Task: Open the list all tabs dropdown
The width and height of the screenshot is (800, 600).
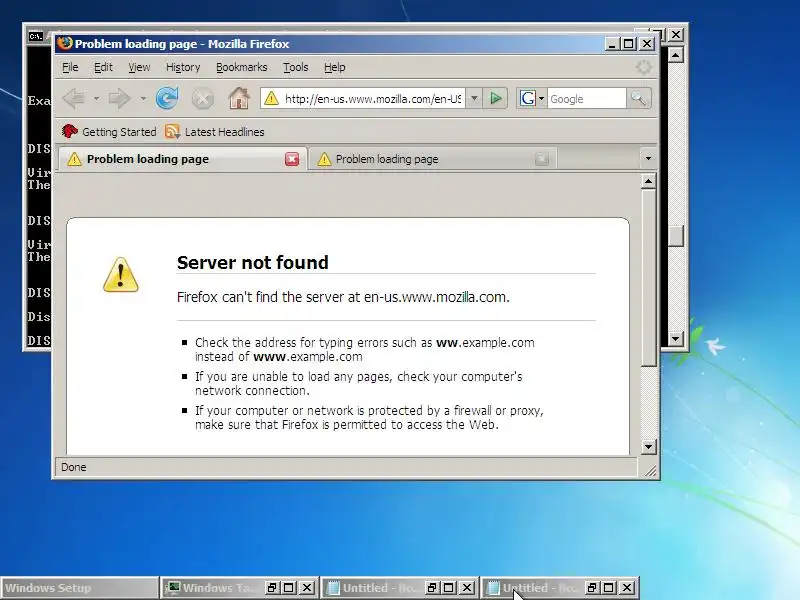Action: pyautogui.click(x=648, y=159)
